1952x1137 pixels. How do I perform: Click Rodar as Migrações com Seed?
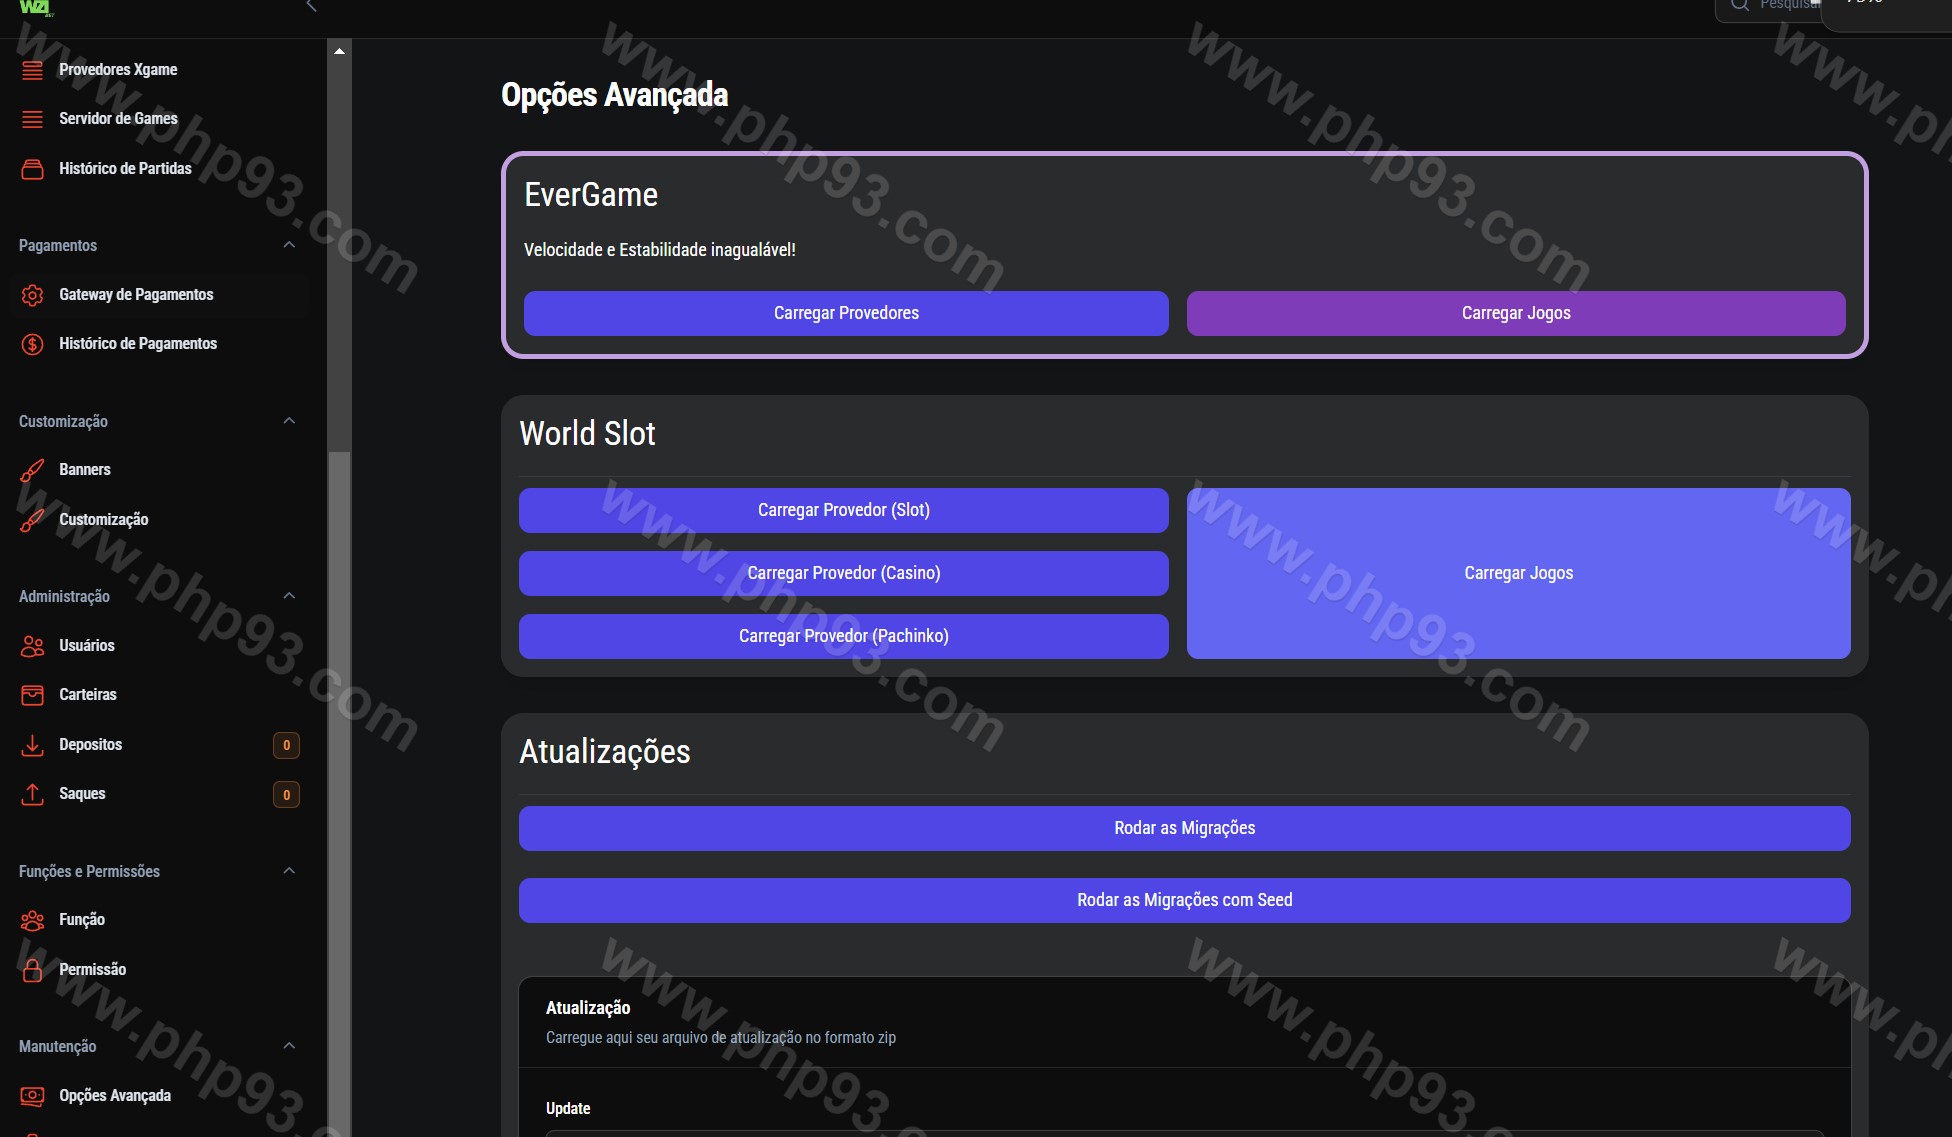(x=1184, y=900)
